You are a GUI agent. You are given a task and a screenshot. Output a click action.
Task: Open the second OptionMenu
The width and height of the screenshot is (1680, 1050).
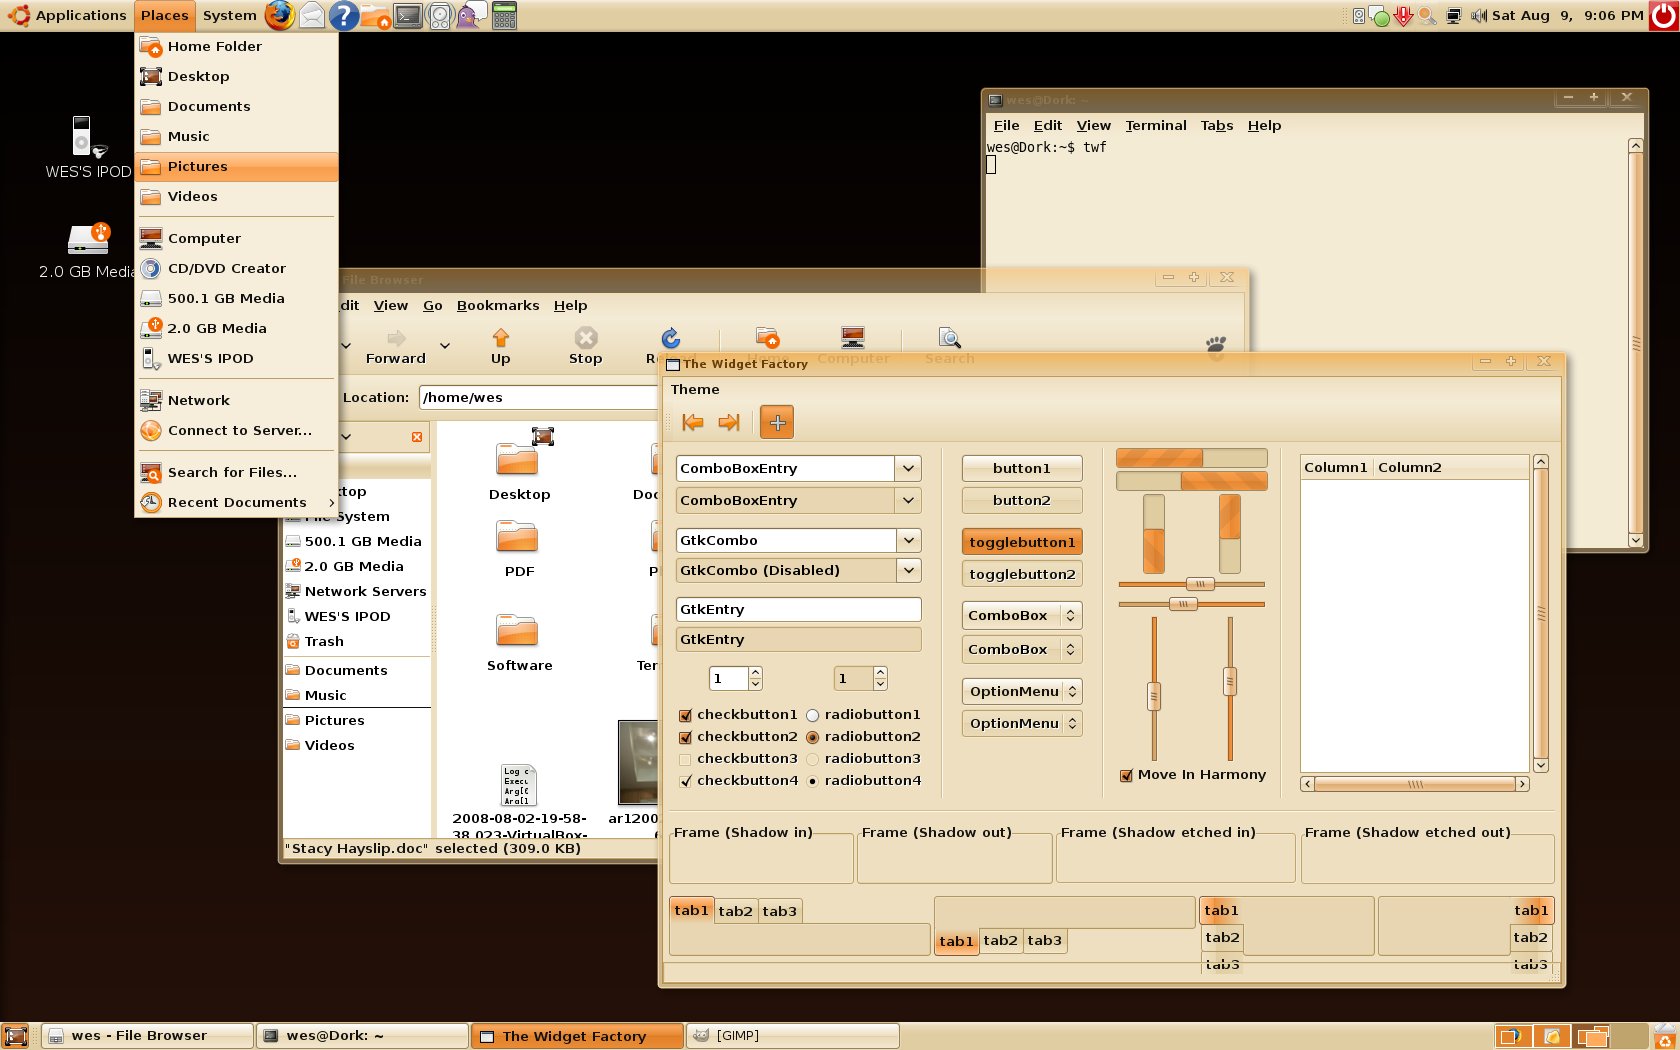tap(1022, 723)
